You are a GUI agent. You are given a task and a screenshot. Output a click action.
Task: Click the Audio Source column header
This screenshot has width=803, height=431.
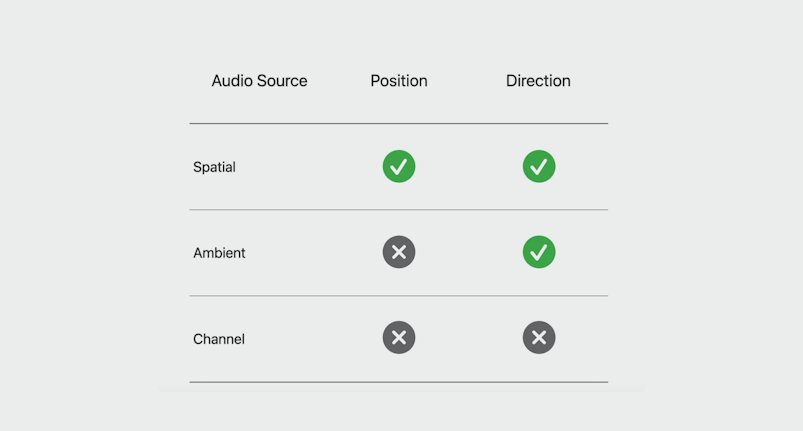(260, 81)
